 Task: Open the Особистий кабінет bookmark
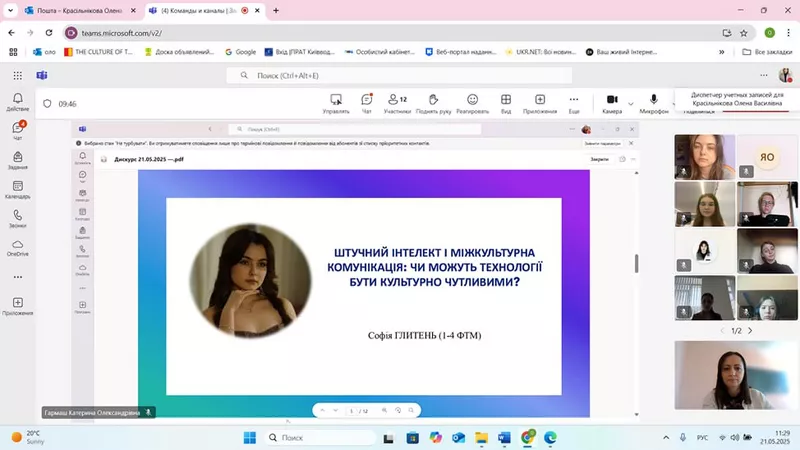tap(380, 52)
